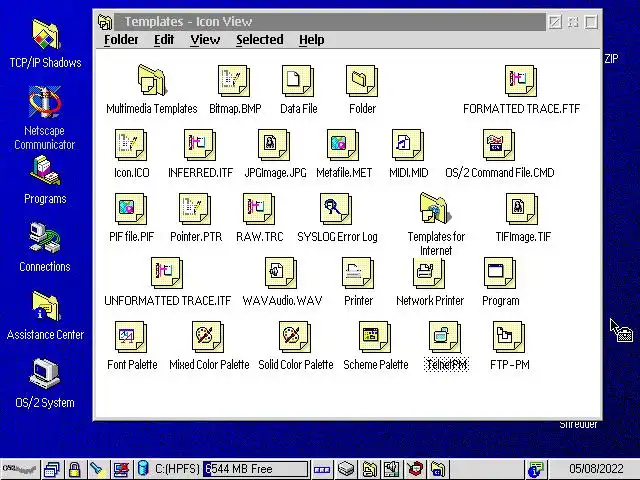Viewport: 640px width, 480px height.
Task: Select the Network Printer template
Action: (429, 273)
